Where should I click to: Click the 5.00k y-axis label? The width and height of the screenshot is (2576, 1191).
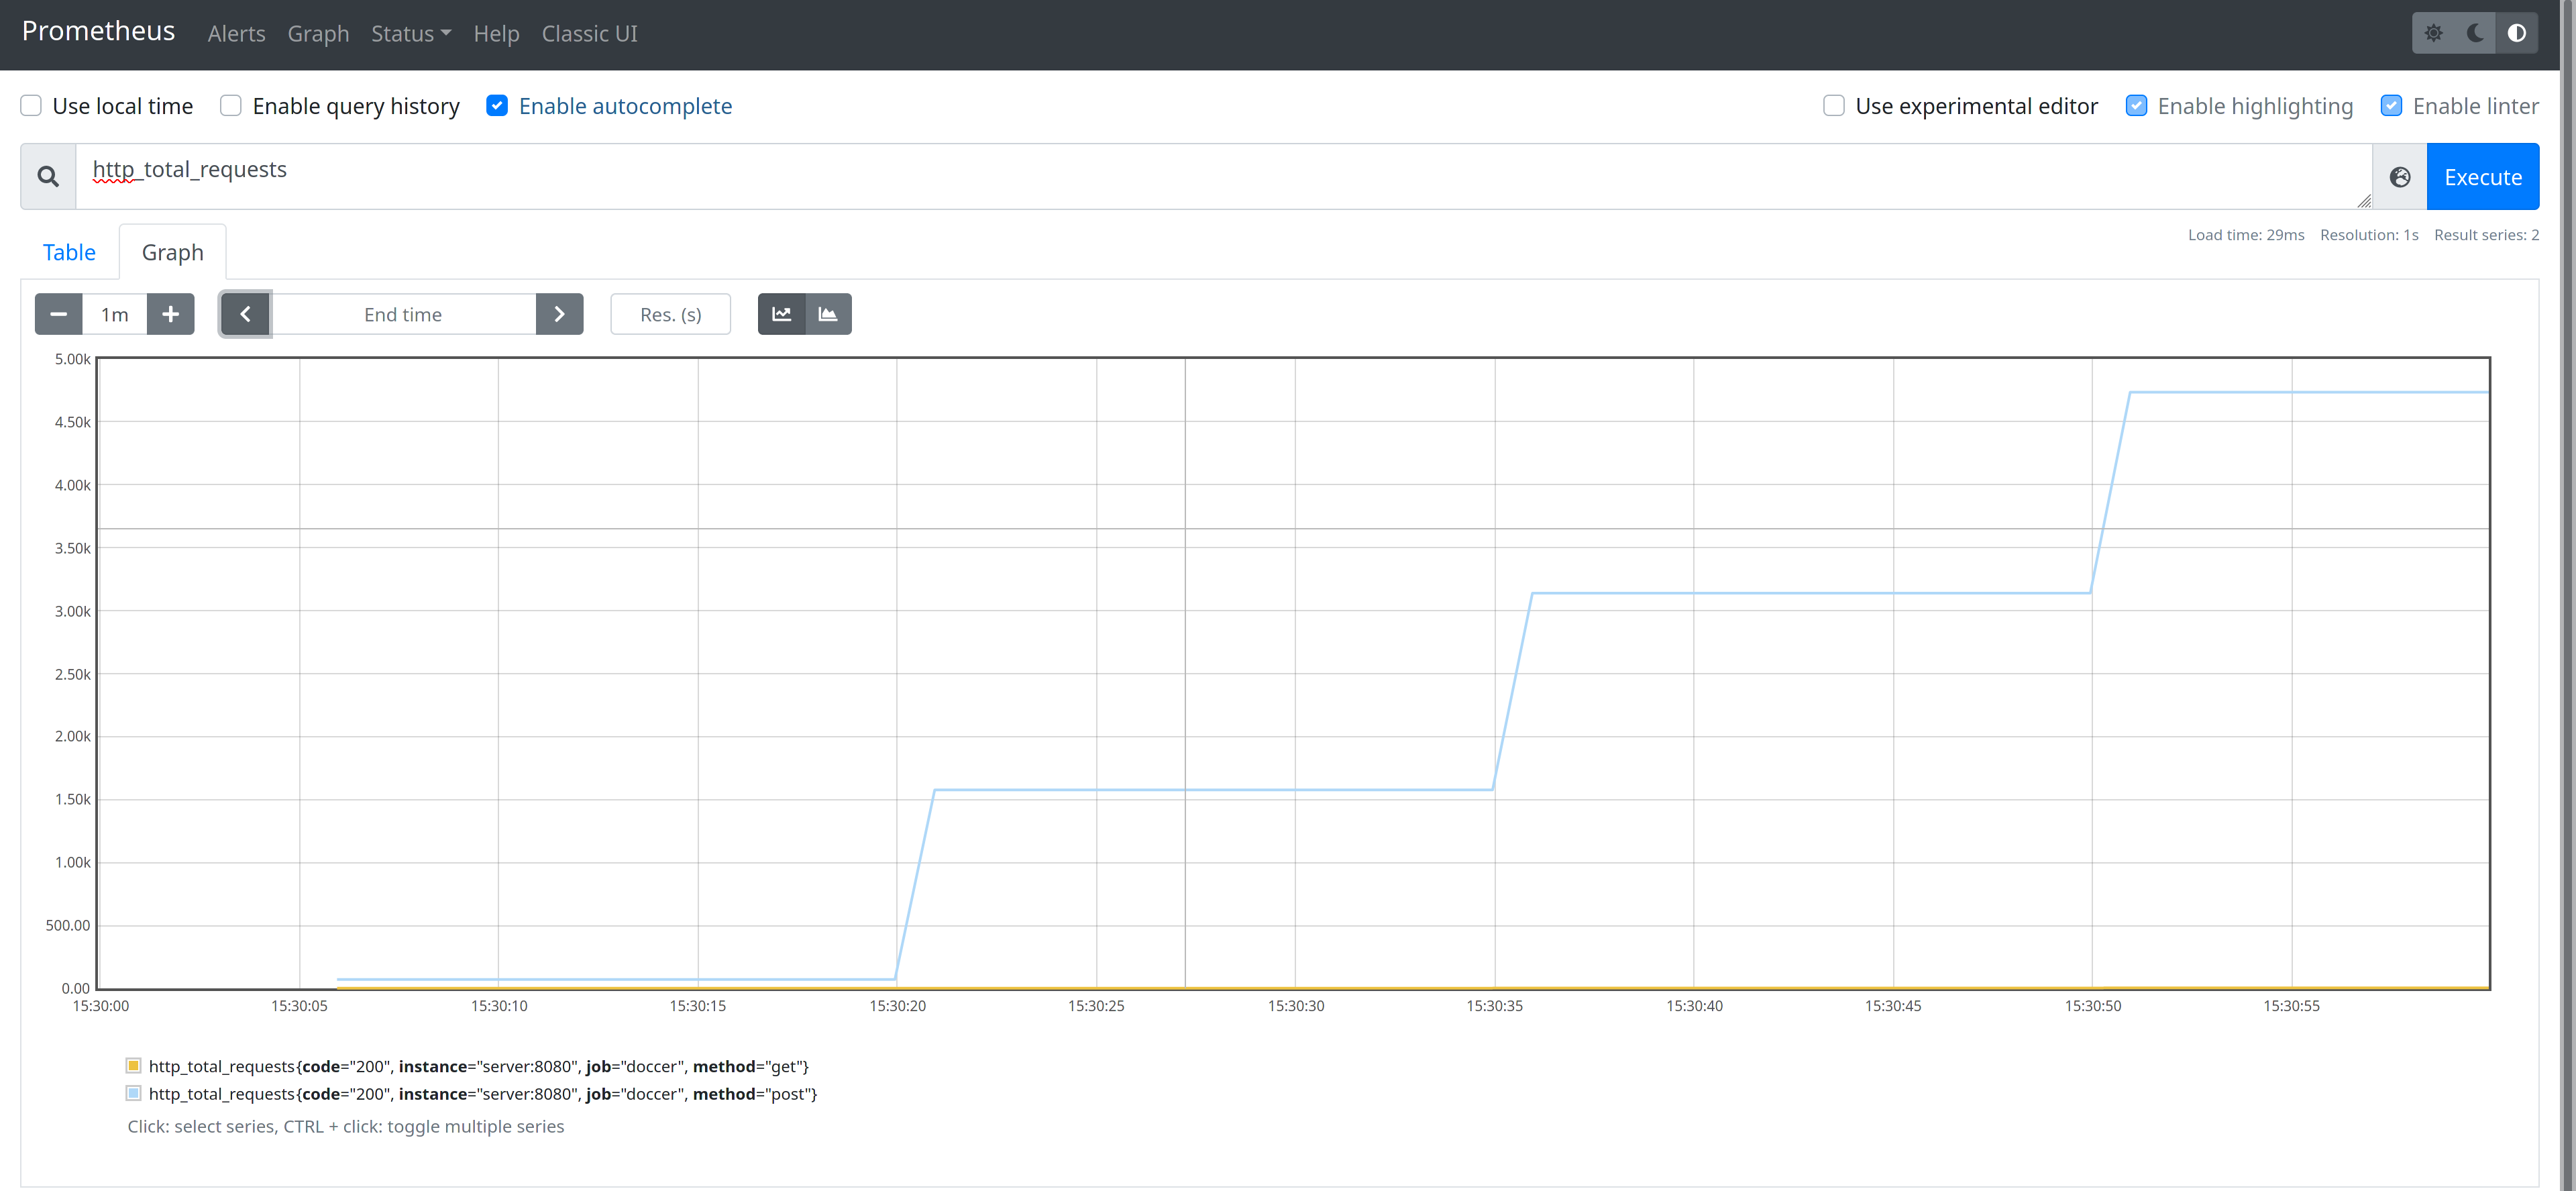tap(73, 359)
